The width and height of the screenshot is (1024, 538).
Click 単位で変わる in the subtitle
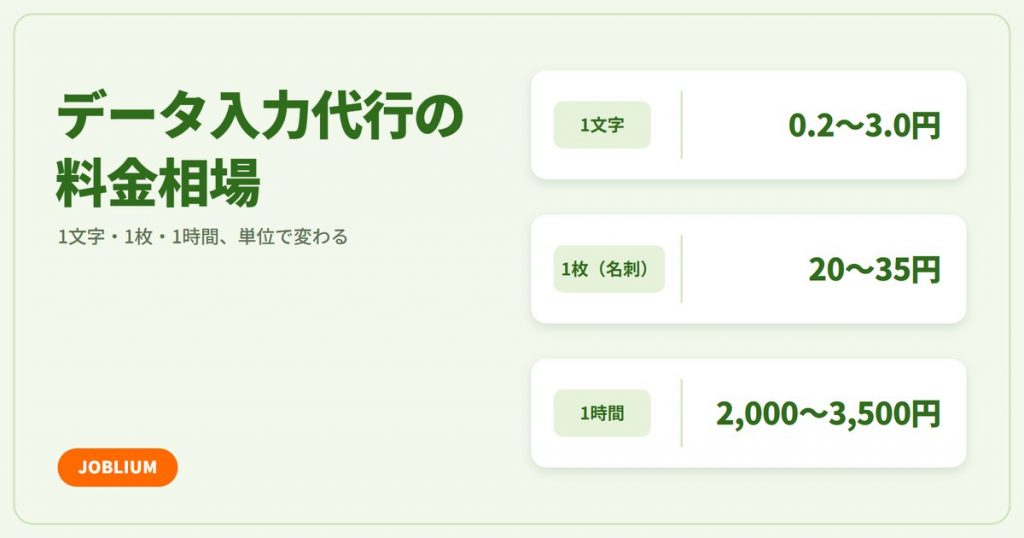pos(293,236)
